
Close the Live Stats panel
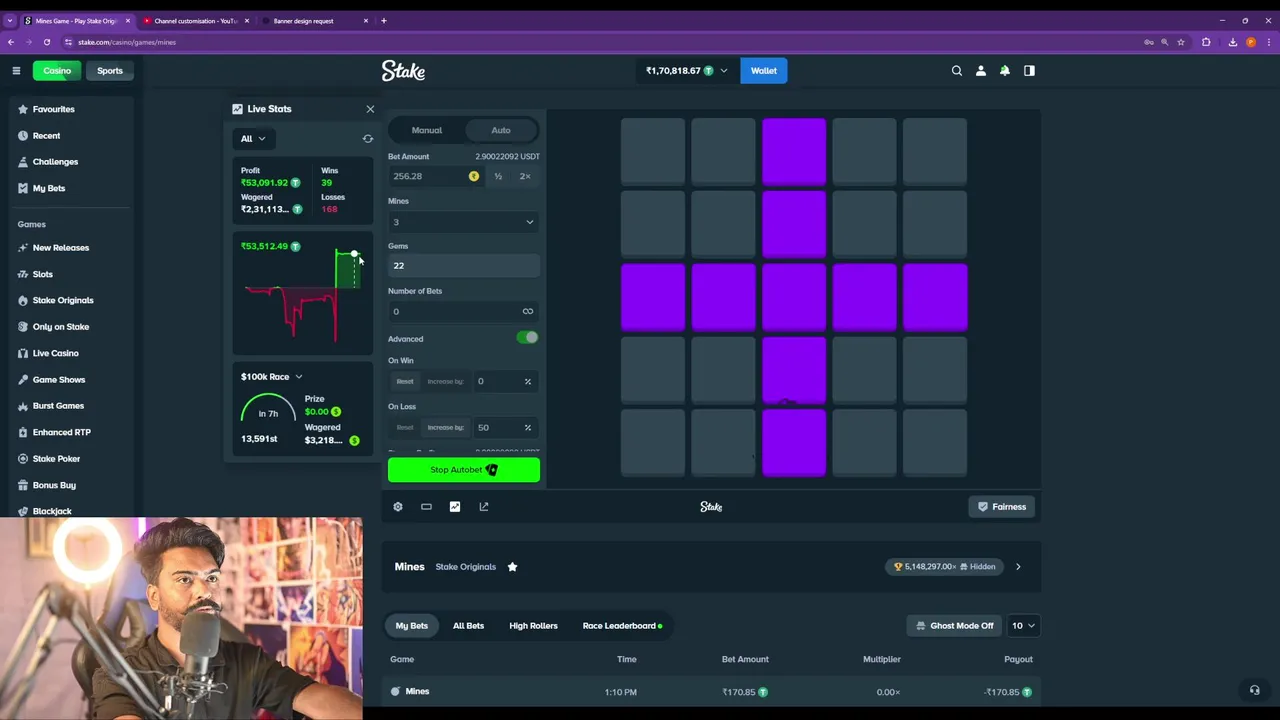[x=370, y=109]
